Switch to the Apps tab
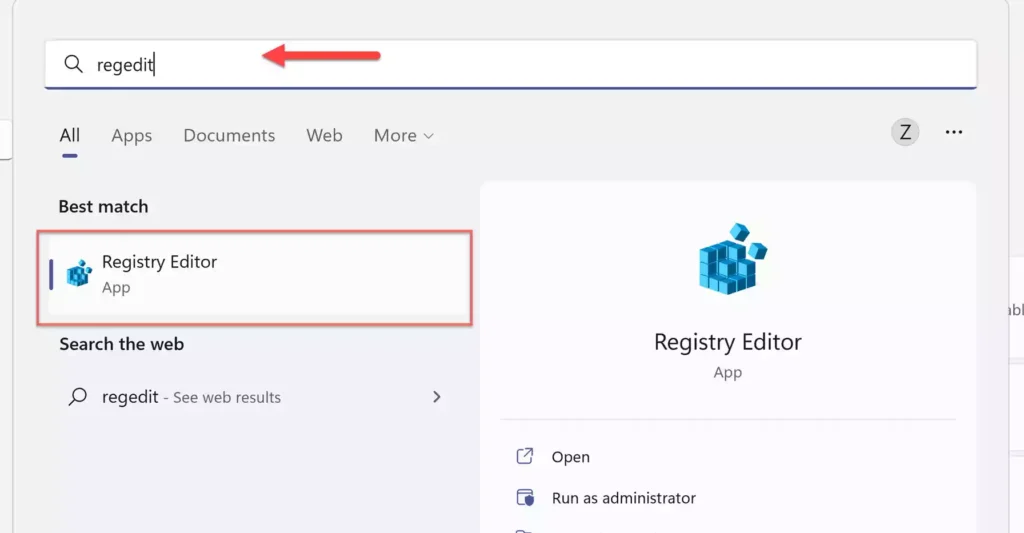Image resolution: width=1024 pixels, height=533 pixels. 131,135
